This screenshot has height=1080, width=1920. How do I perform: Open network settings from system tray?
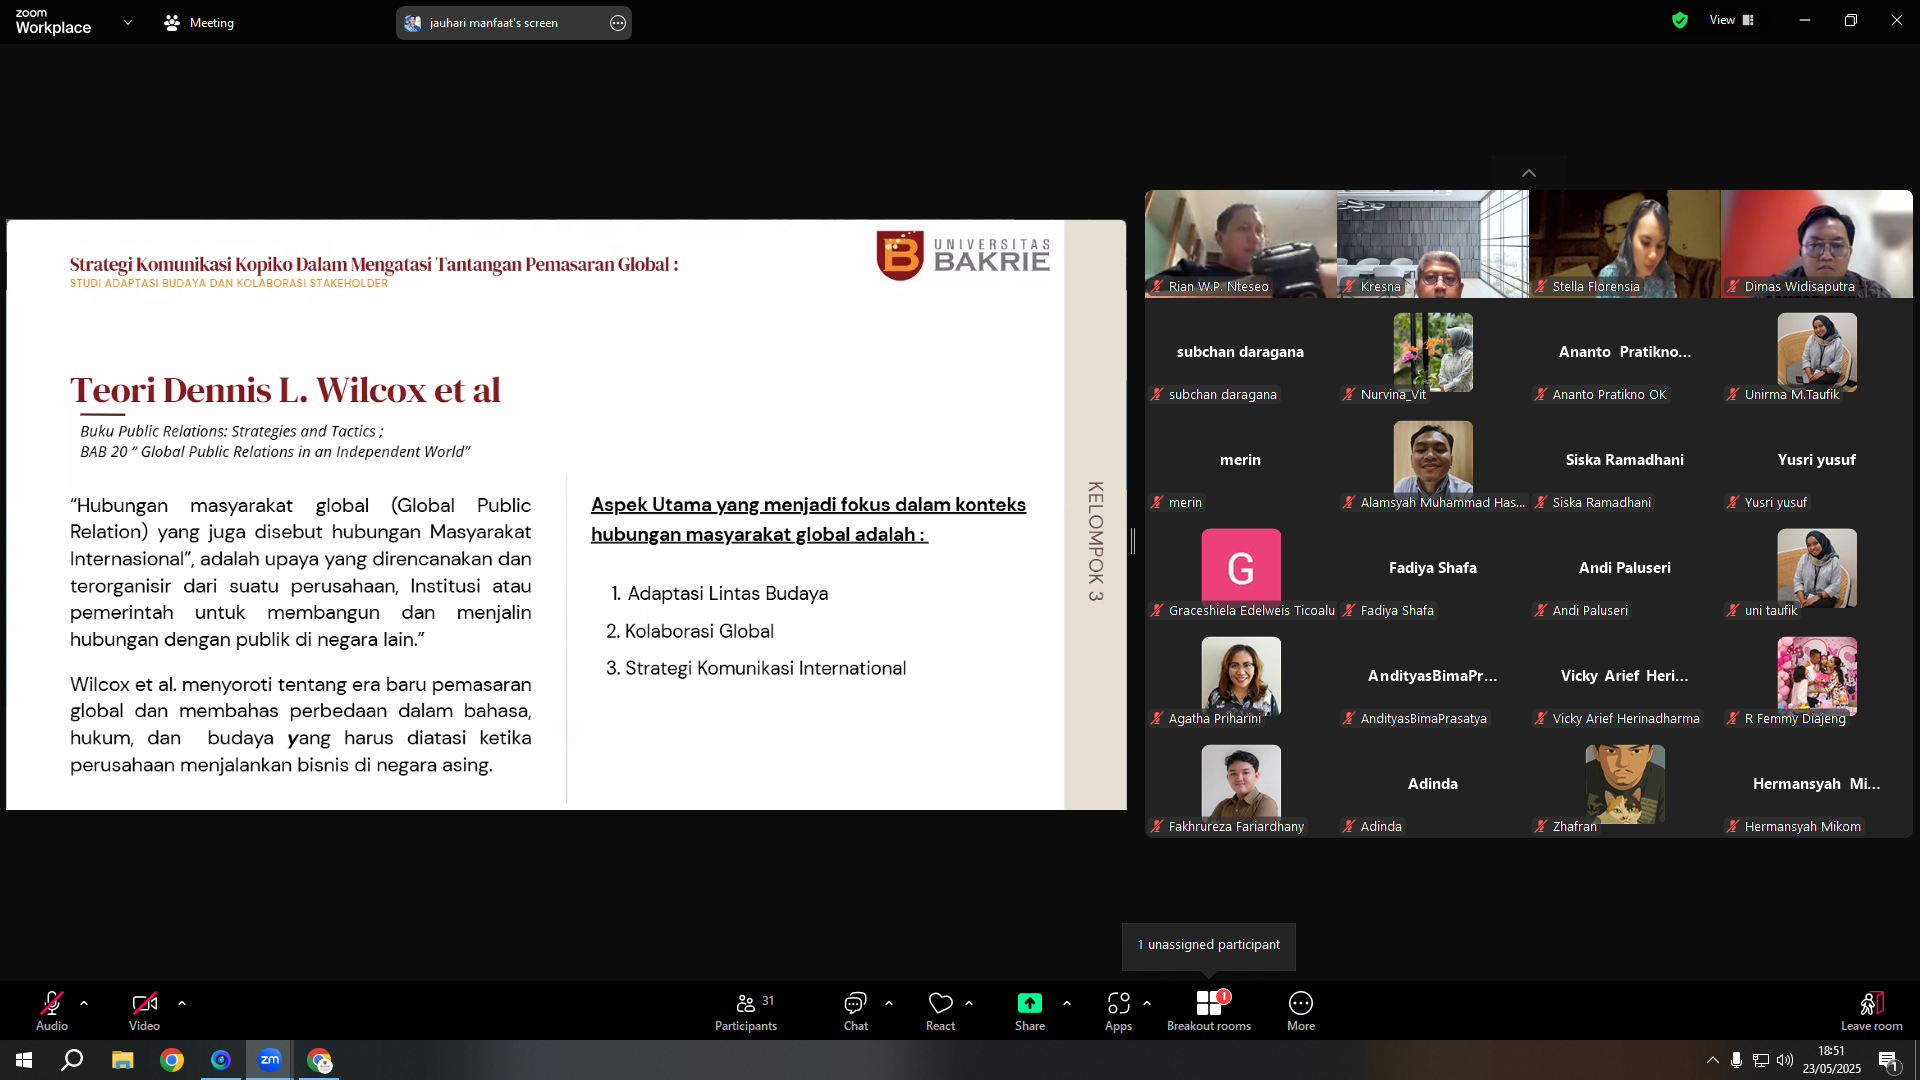(1761, 1060)
